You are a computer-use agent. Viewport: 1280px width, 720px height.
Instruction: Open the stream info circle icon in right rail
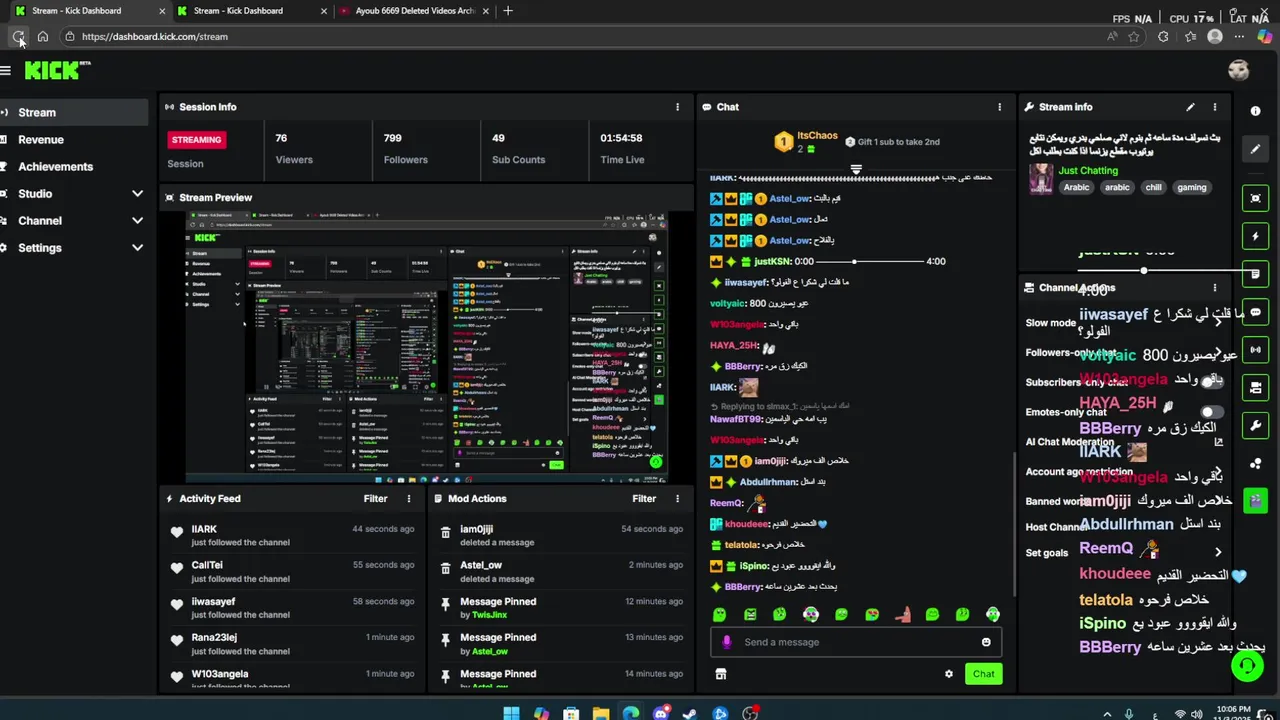tap(1256, 111)
